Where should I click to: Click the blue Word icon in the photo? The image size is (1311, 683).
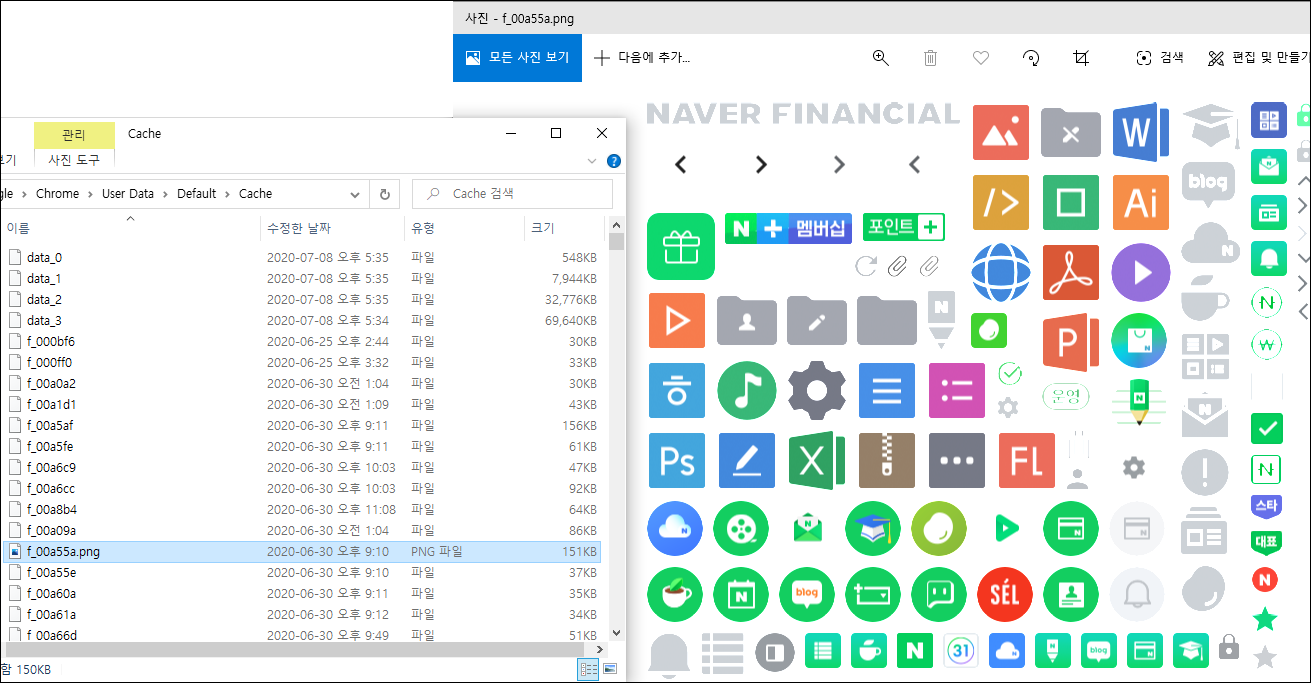pyautogui.click(x=1140, y=131)
